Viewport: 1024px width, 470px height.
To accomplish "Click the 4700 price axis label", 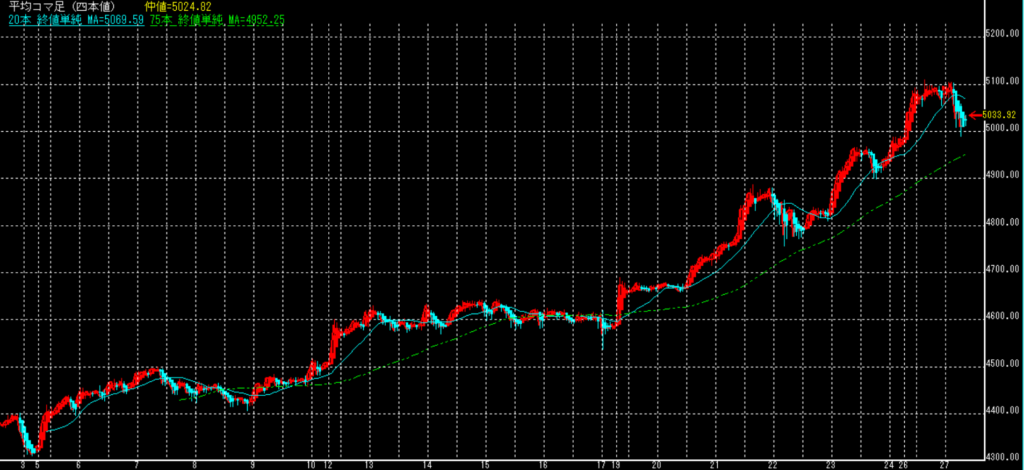I will point(1001,271).
